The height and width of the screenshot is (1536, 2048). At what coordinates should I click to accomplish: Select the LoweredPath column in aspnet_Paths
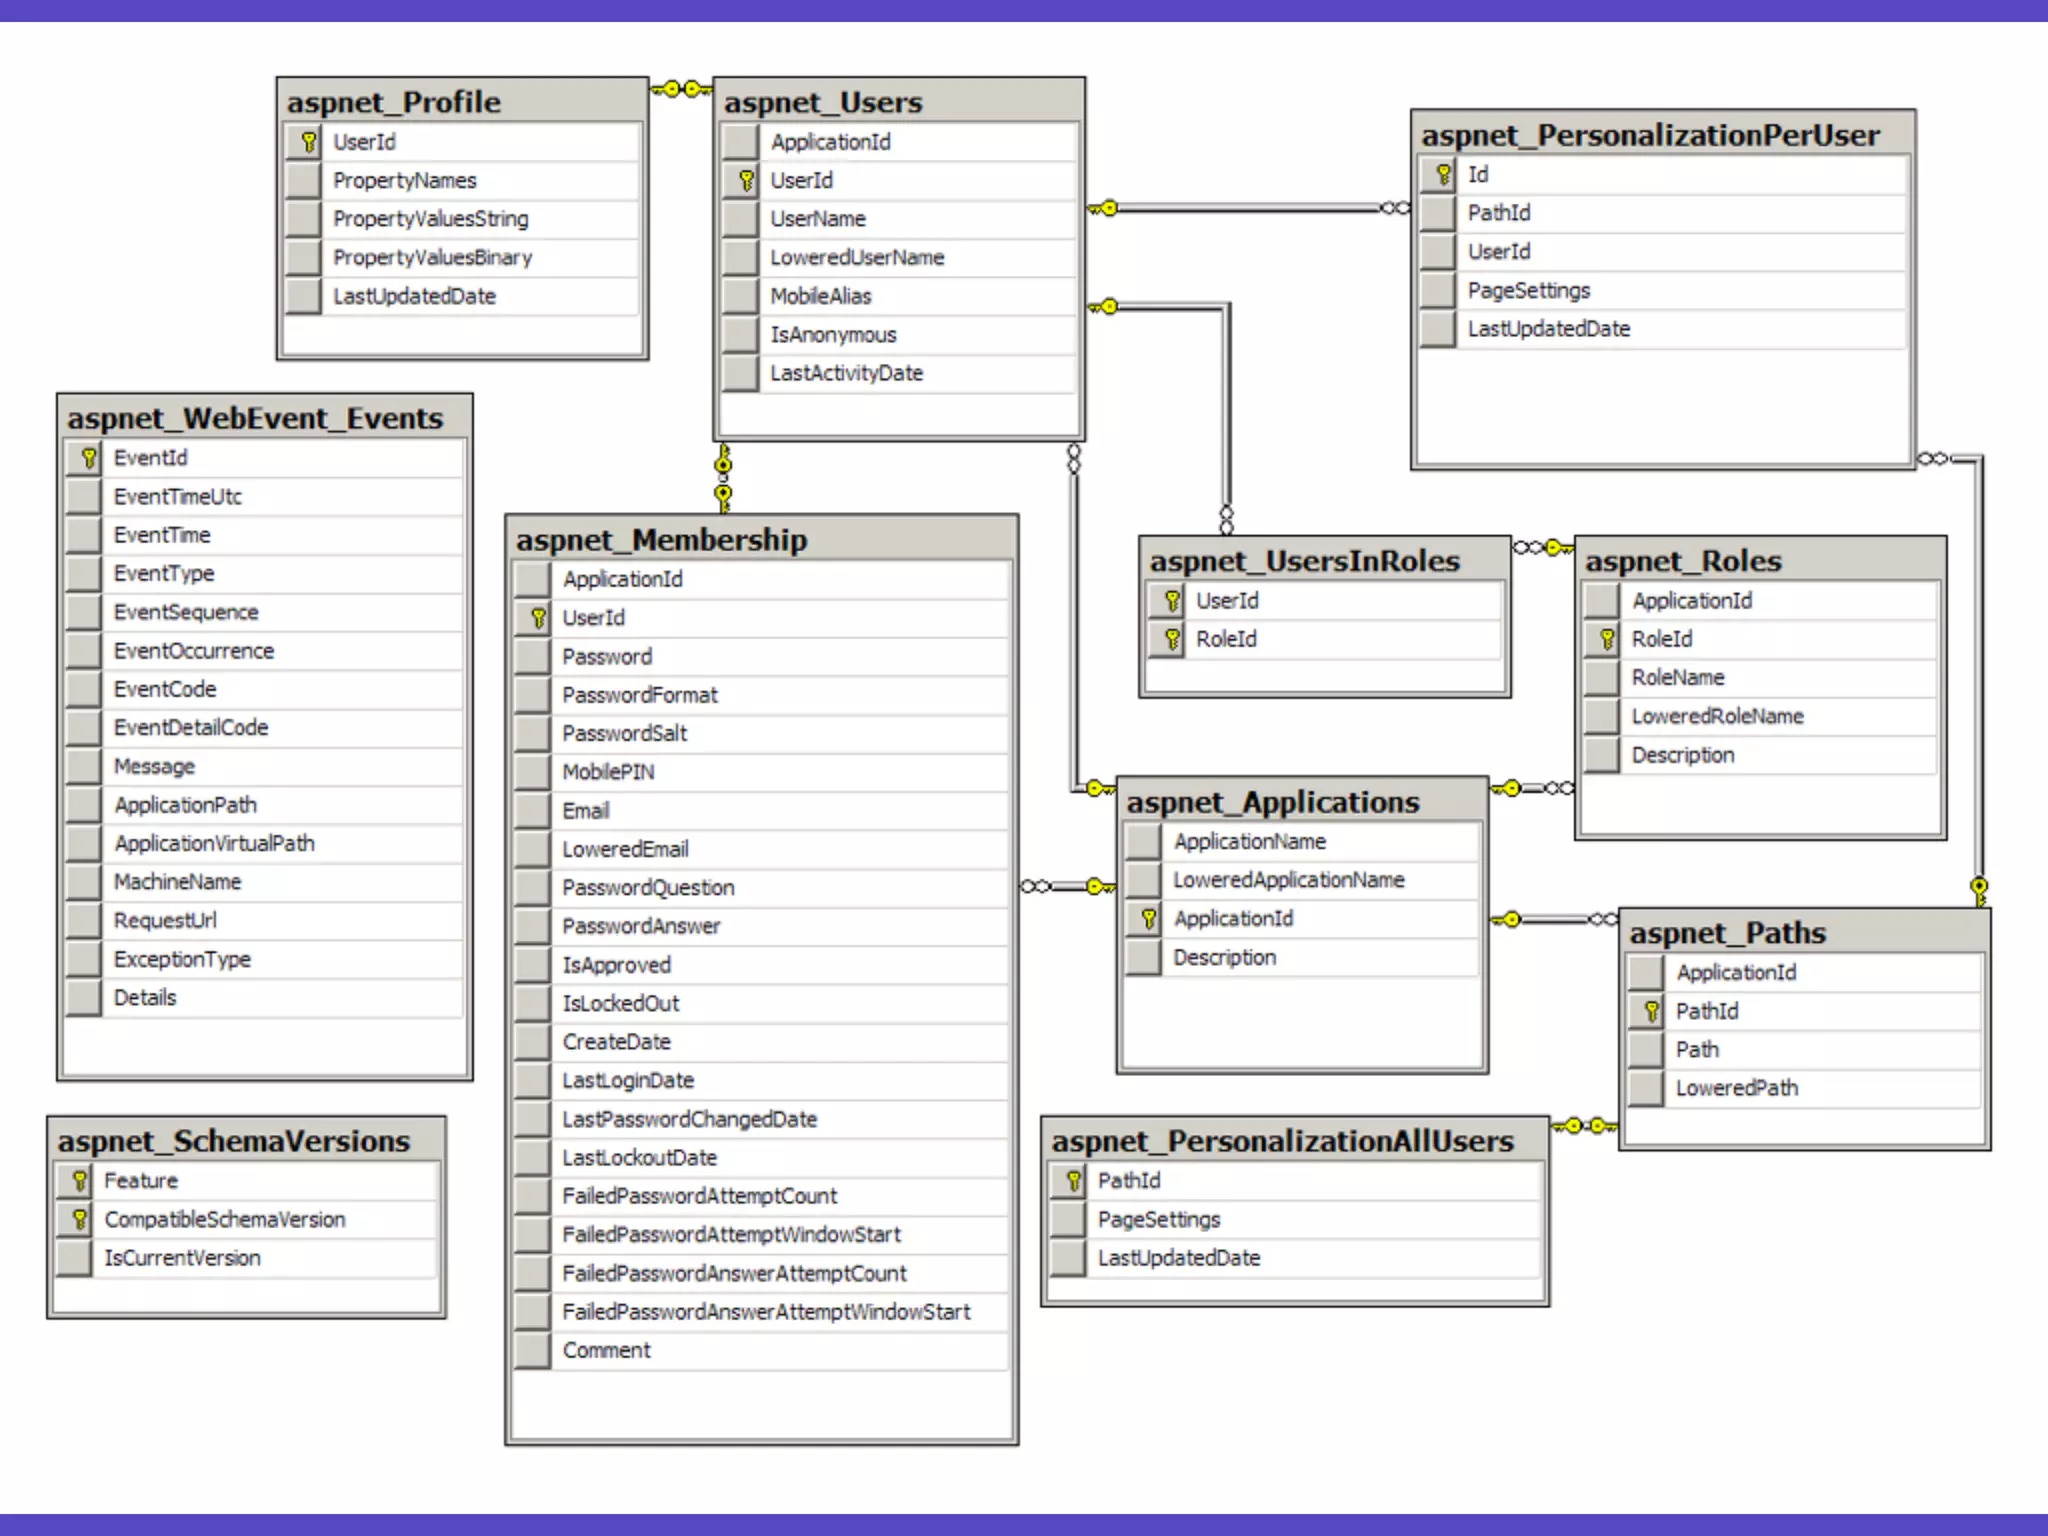tap(1736, 1088)
